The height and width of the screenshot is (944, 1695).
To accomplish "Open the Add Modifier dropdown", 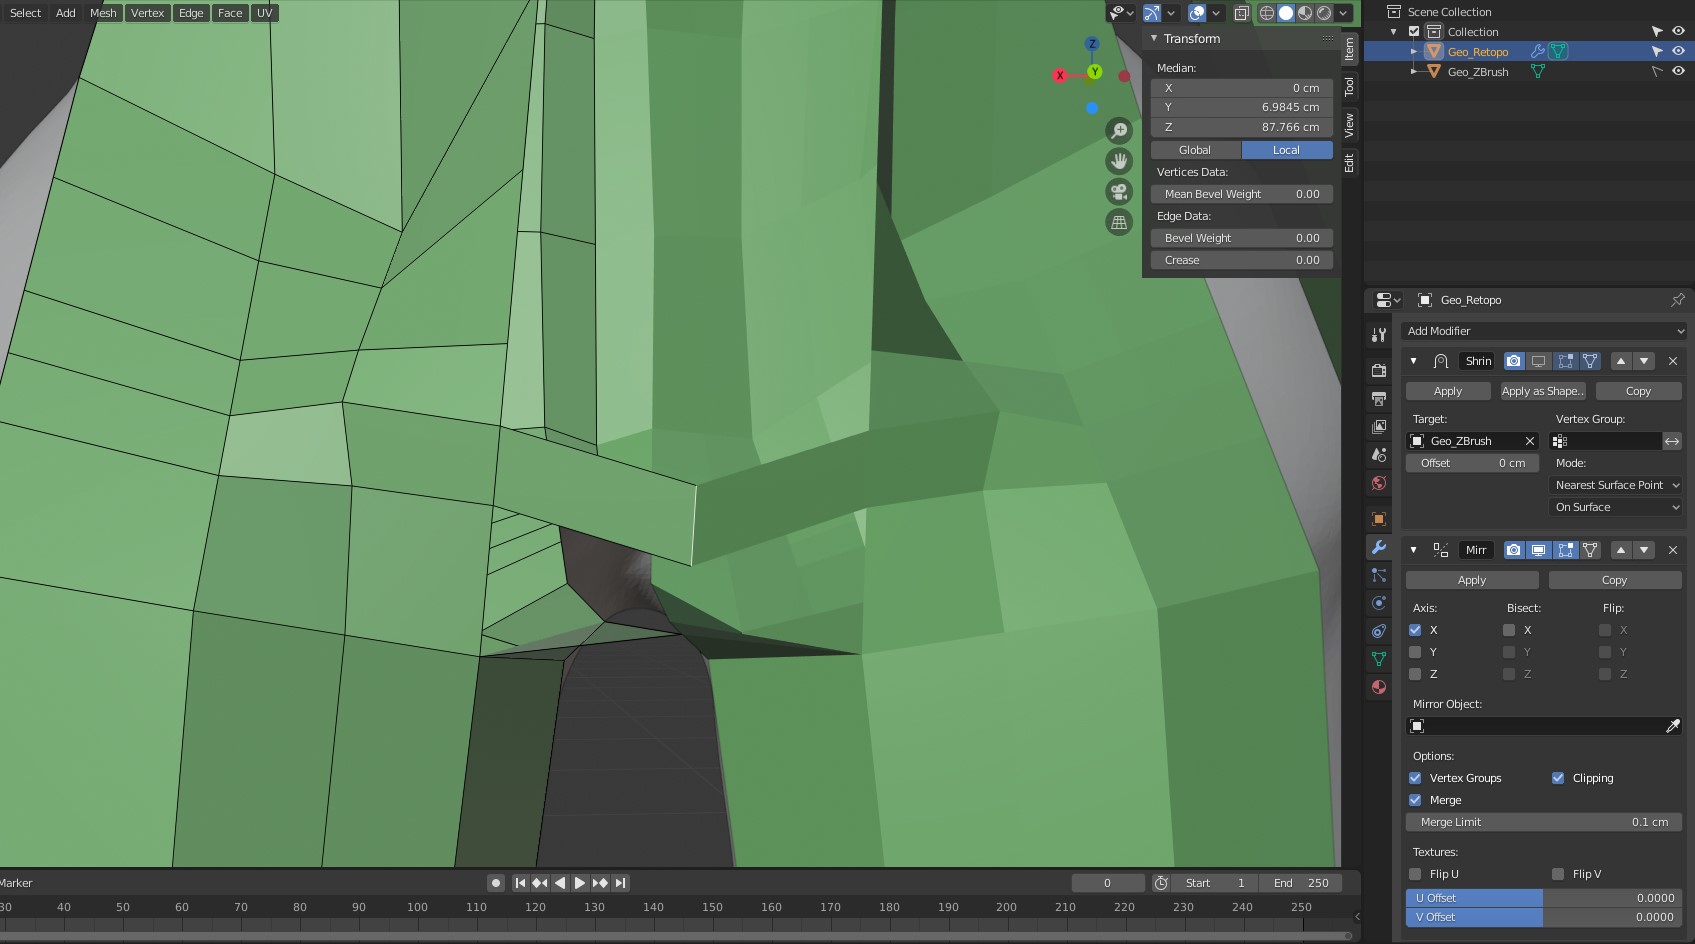I will (1545, 331).
